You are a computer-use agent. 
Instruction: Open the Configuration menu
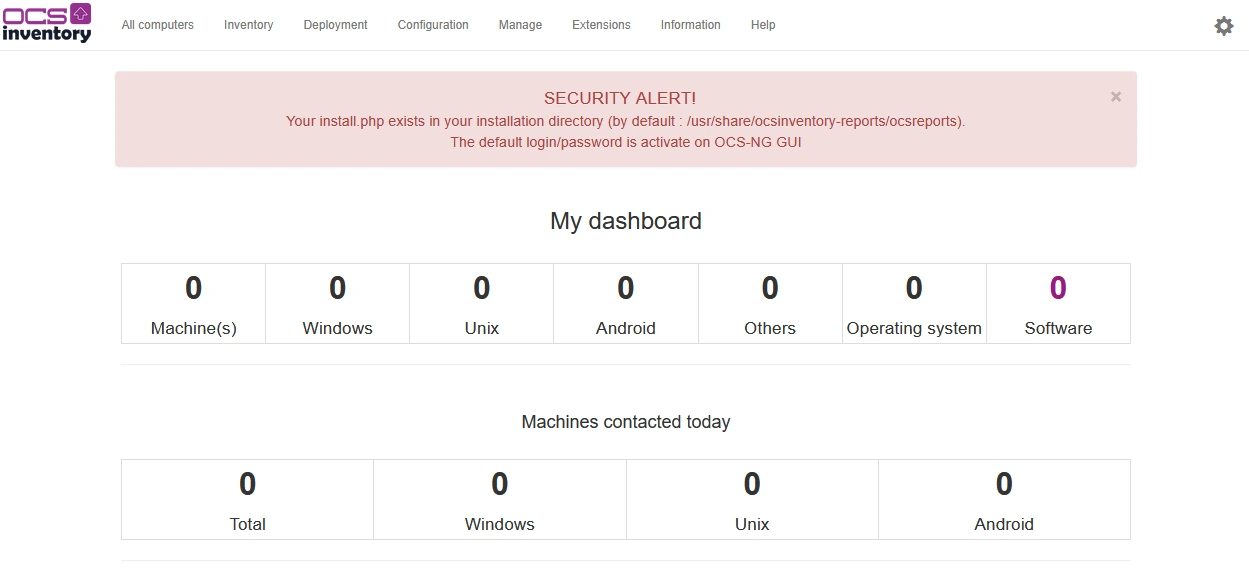click(x=432, y=25)
